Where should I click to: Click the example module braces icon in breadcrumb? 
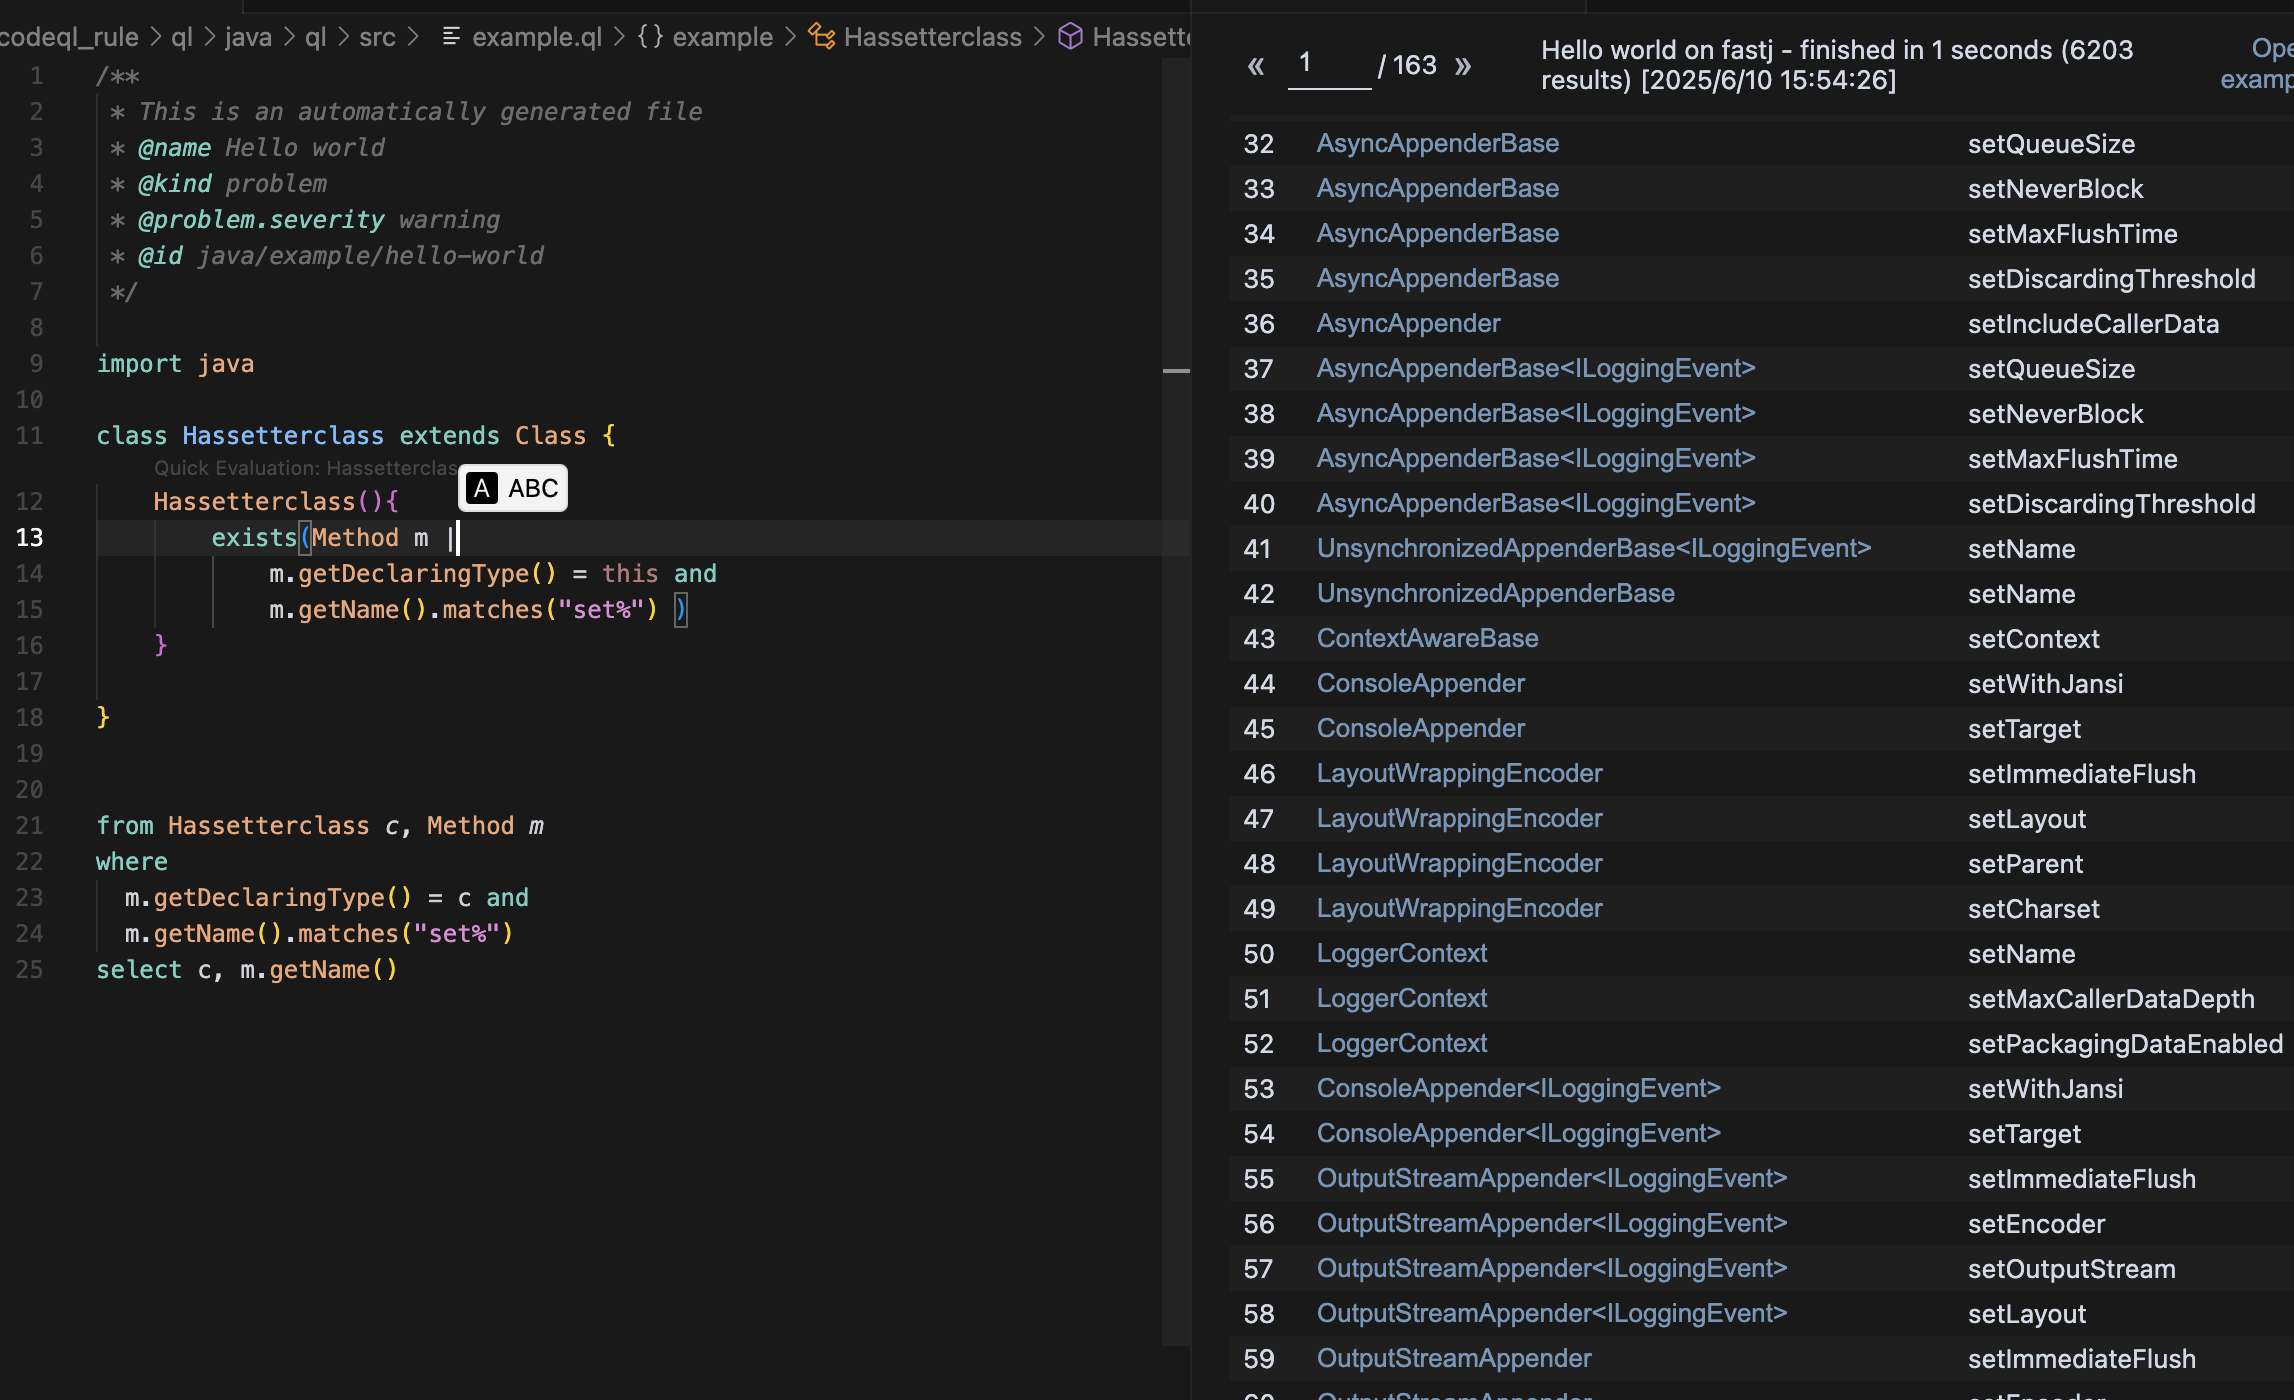[650, 37]
